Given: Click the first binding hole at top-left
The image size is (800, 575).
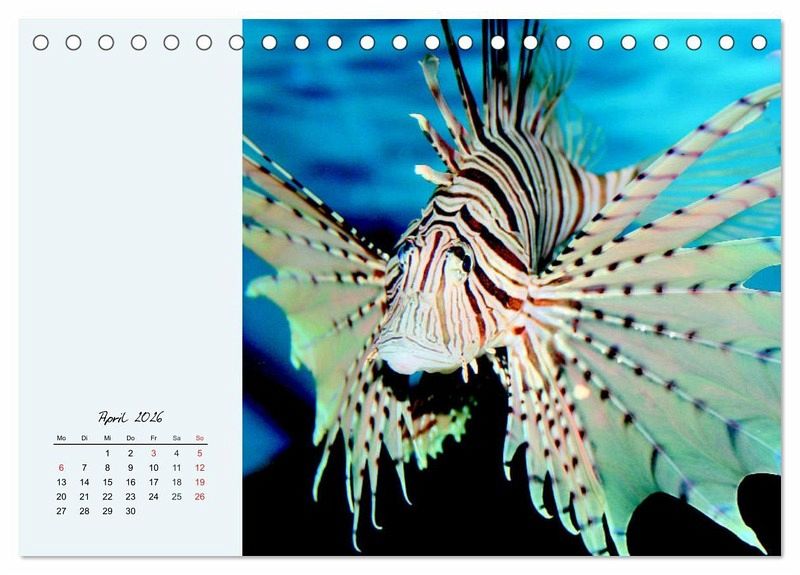Looking at the screenshot, I should click(41, 42).
